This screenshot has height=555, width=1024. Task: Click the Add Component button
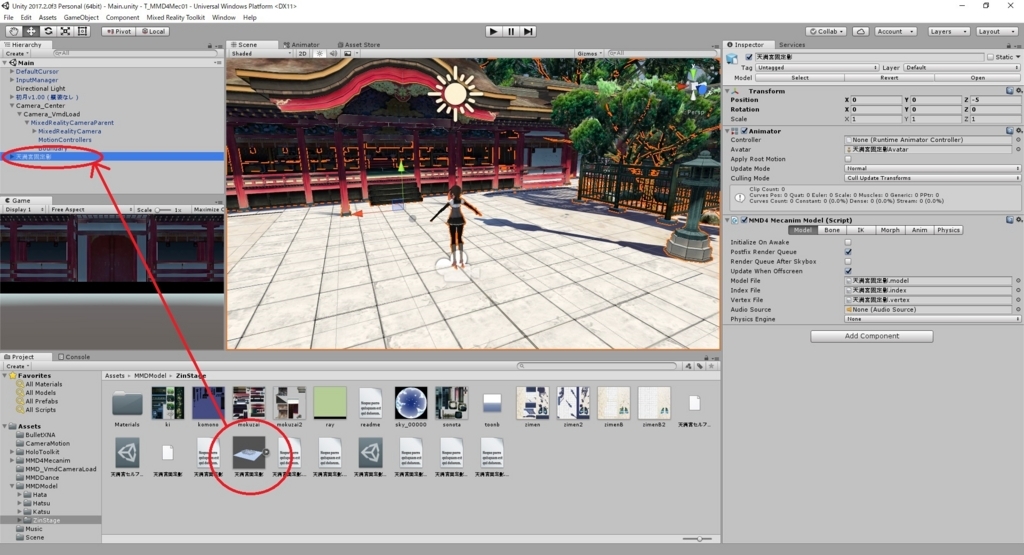(x=872, y=336)
